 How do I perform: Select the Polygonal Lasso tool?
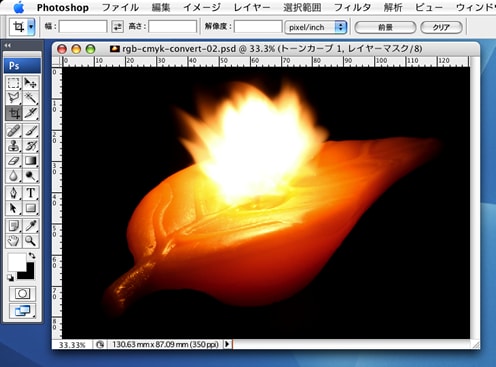click(14, 97)
